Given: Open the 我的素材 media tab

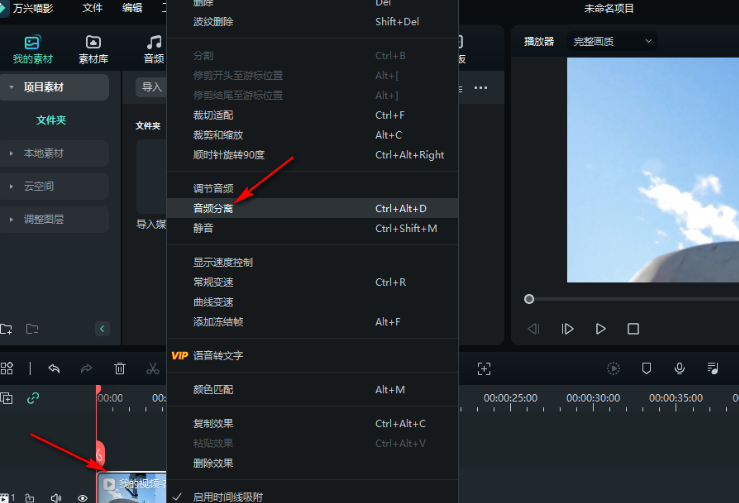Looking at the screenshot, I should tap(33, 49).
